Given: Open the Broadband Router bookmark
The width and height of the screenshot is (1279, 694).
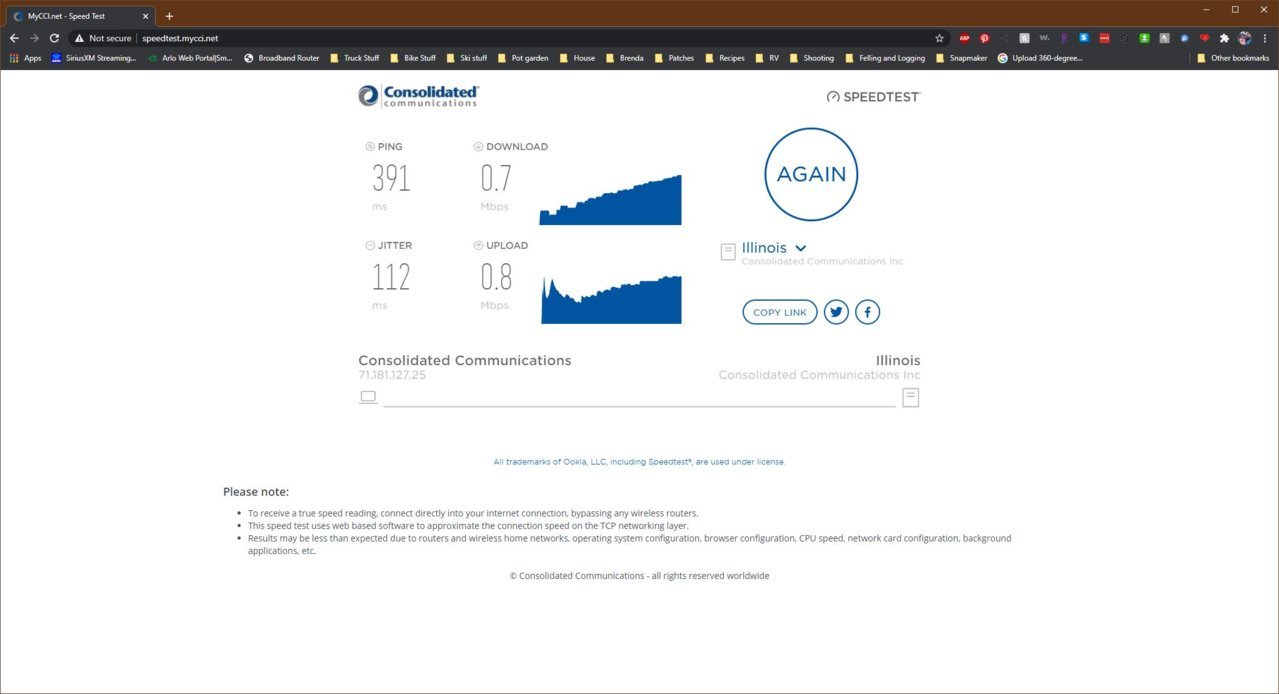Looking at the screenshot, I should click(x=281, y=58).
